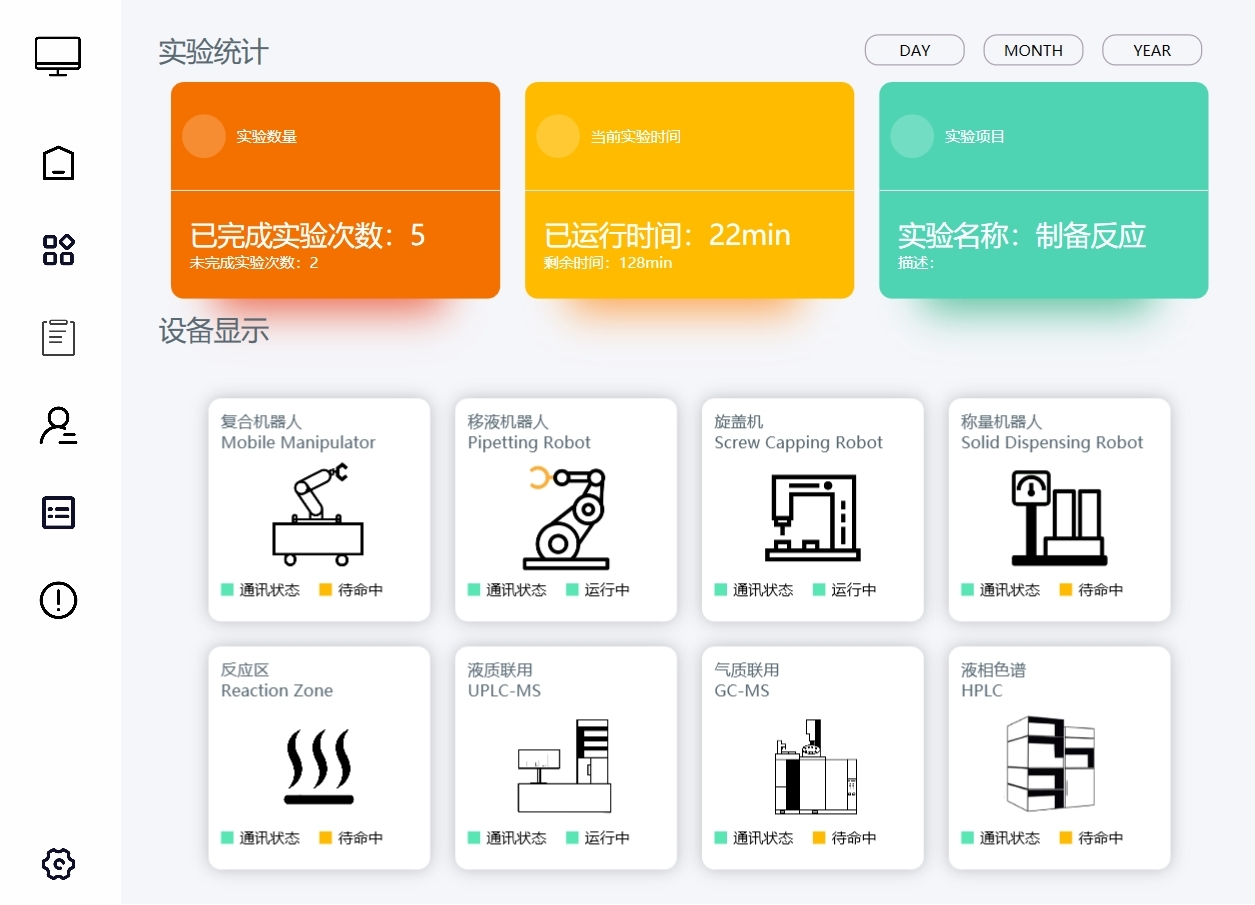Click the Reaction Zone heat icon

[x=318, y=767]
